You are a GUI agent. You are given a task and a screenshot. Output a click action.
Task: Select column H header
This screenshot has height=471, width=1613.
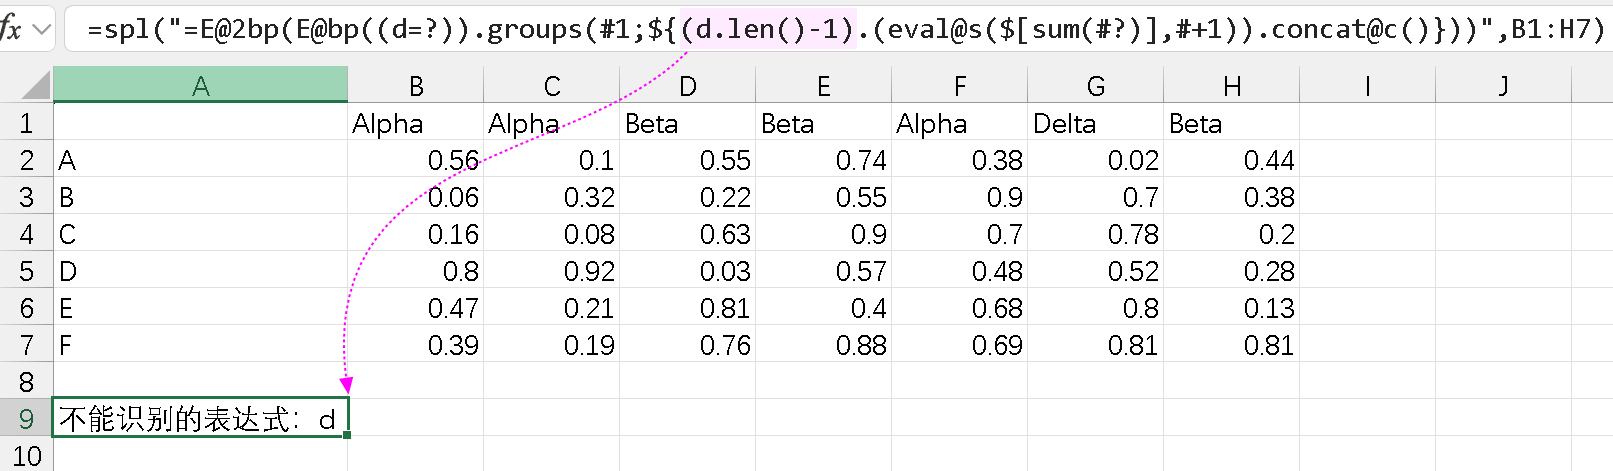[x=1231, y=86]
